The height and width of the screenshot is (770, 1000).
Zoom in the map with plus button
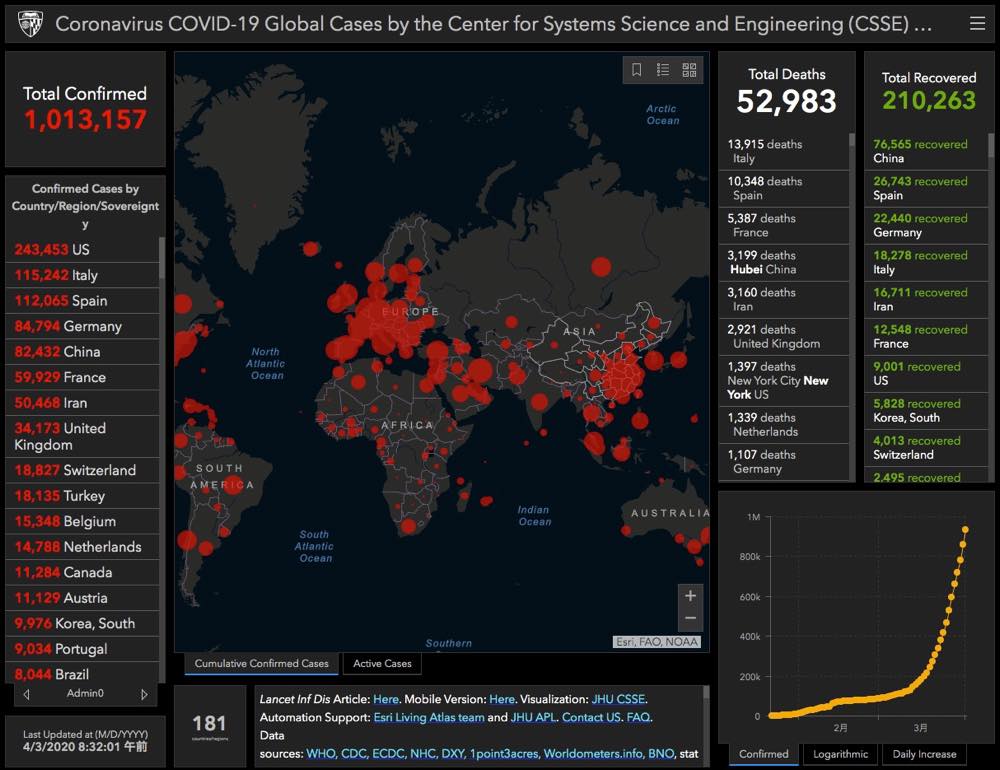pos(690,596)
